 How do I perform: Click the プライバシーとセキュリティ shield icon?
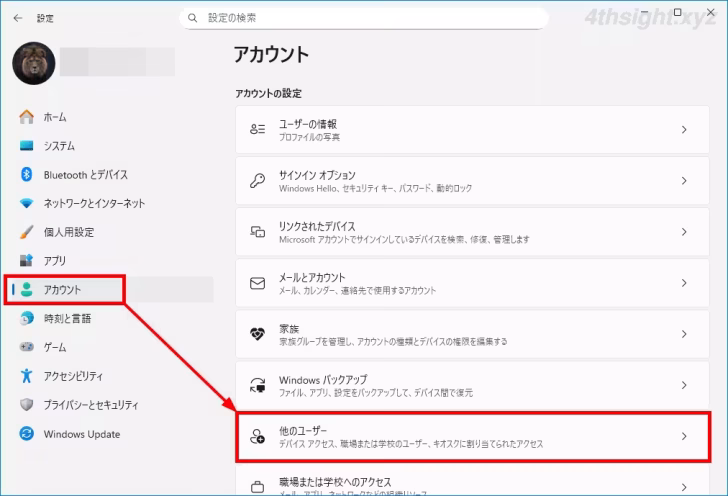point(27,405)
